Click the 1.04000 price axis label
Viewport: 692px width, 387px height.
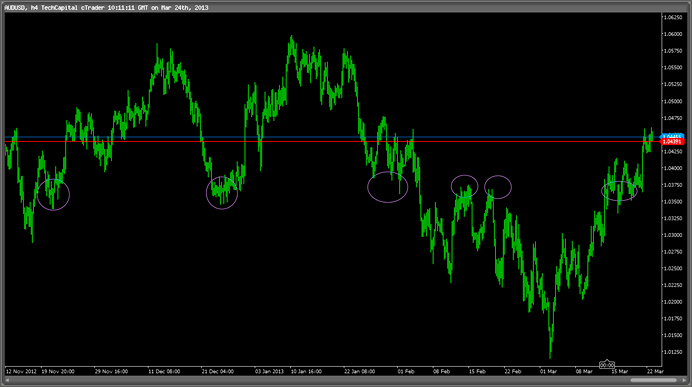(673, 168)
